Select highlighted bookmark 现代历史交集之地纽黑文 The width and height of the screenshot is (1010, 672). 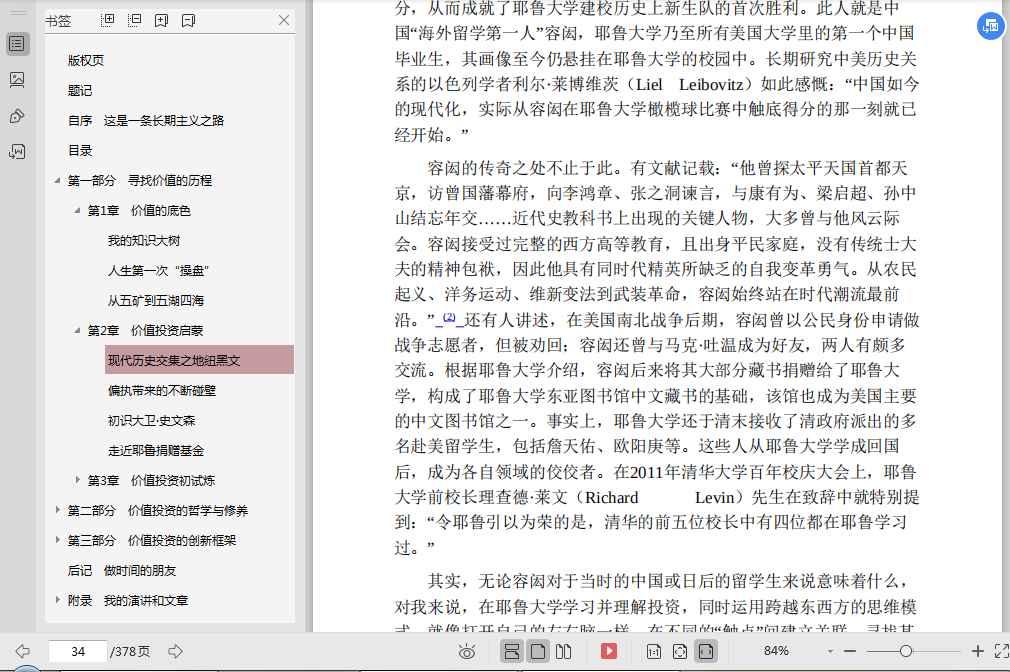point(199,360)
